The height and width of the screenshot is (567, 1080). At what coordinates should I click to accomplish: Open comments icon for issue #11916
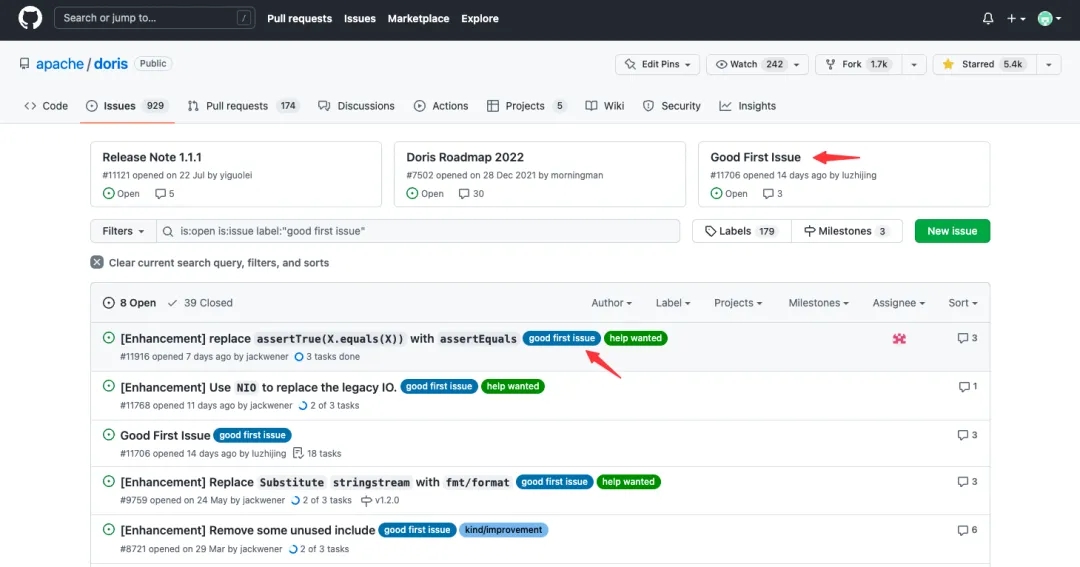click(967, 338)
